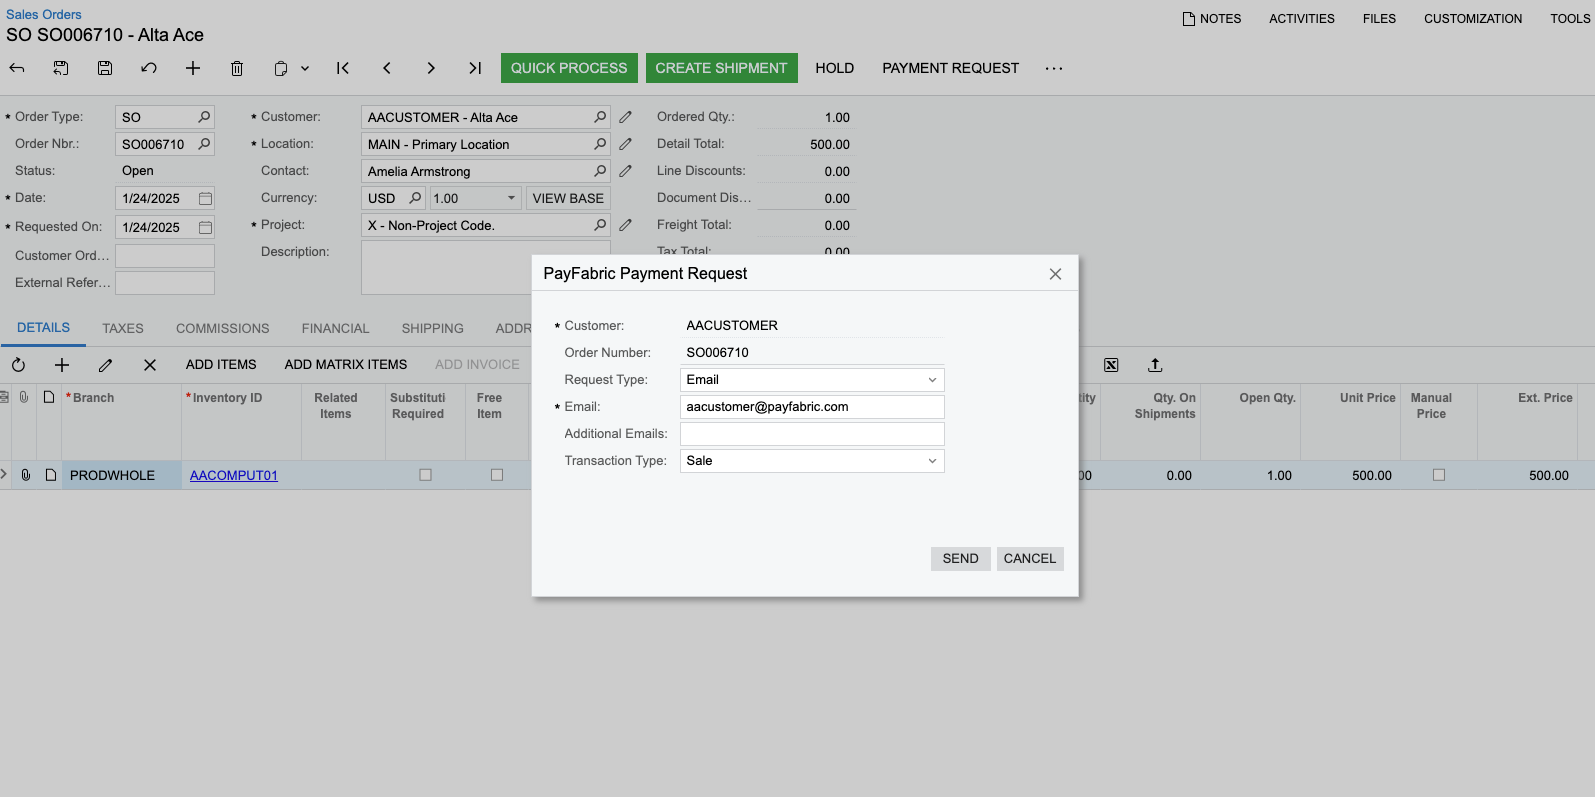Look up Contact with magnifier icon
The image size is (1595, 797).
[600, 171]
